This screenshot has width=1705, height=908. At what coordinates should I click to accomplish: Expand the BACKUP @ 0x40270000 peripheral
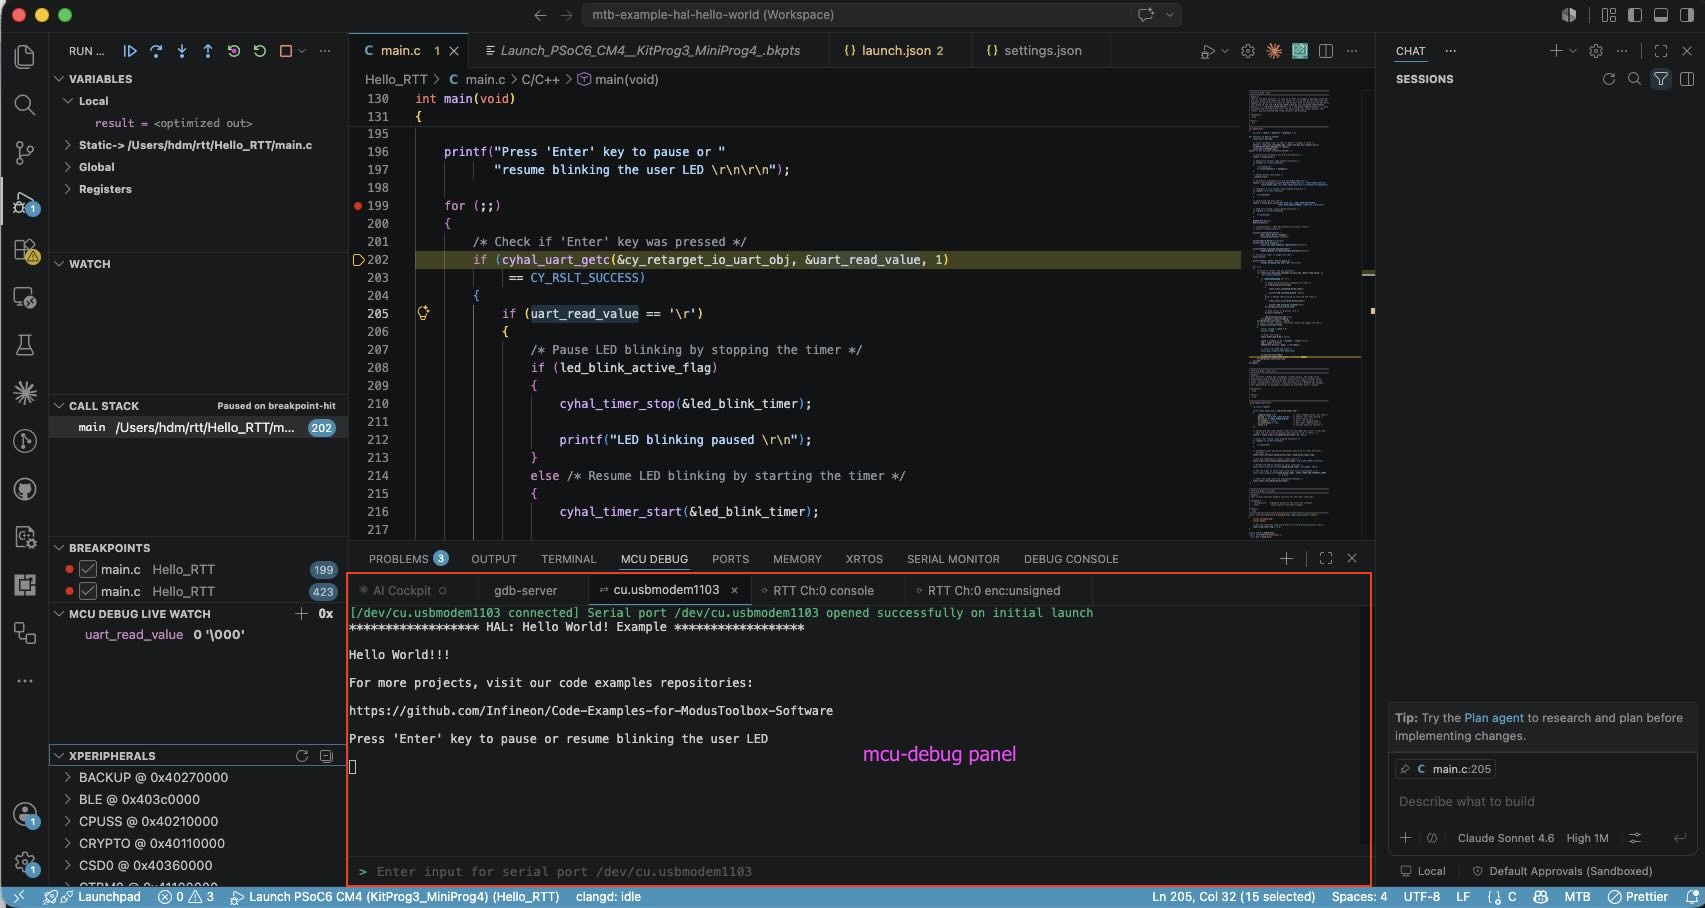point(68,778)
